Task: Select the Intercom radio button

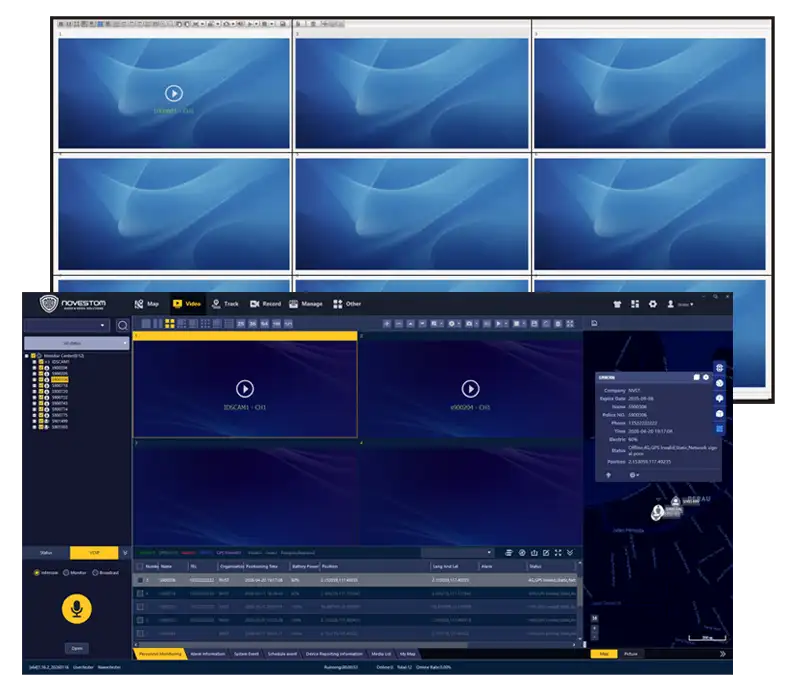Action: coord(37,573)
